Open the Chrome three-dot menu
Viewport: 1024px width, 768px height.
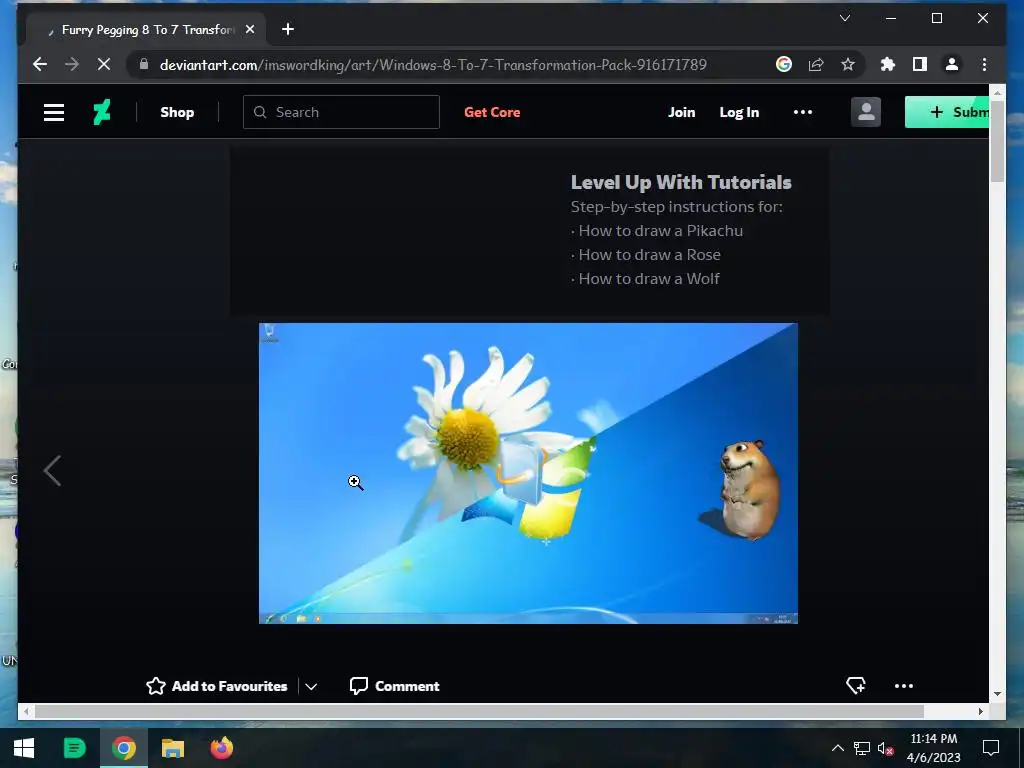tap(984, 64)
